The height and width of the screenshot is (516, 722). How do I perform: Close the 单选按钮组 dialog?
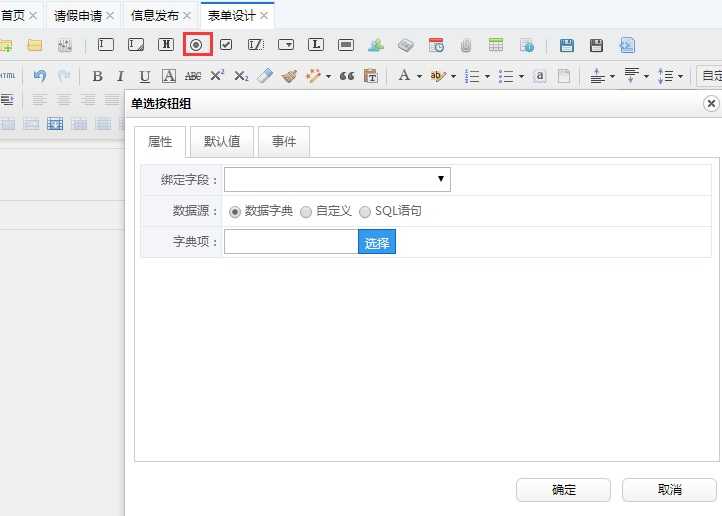pyautogui.click(x=711, y=104)
